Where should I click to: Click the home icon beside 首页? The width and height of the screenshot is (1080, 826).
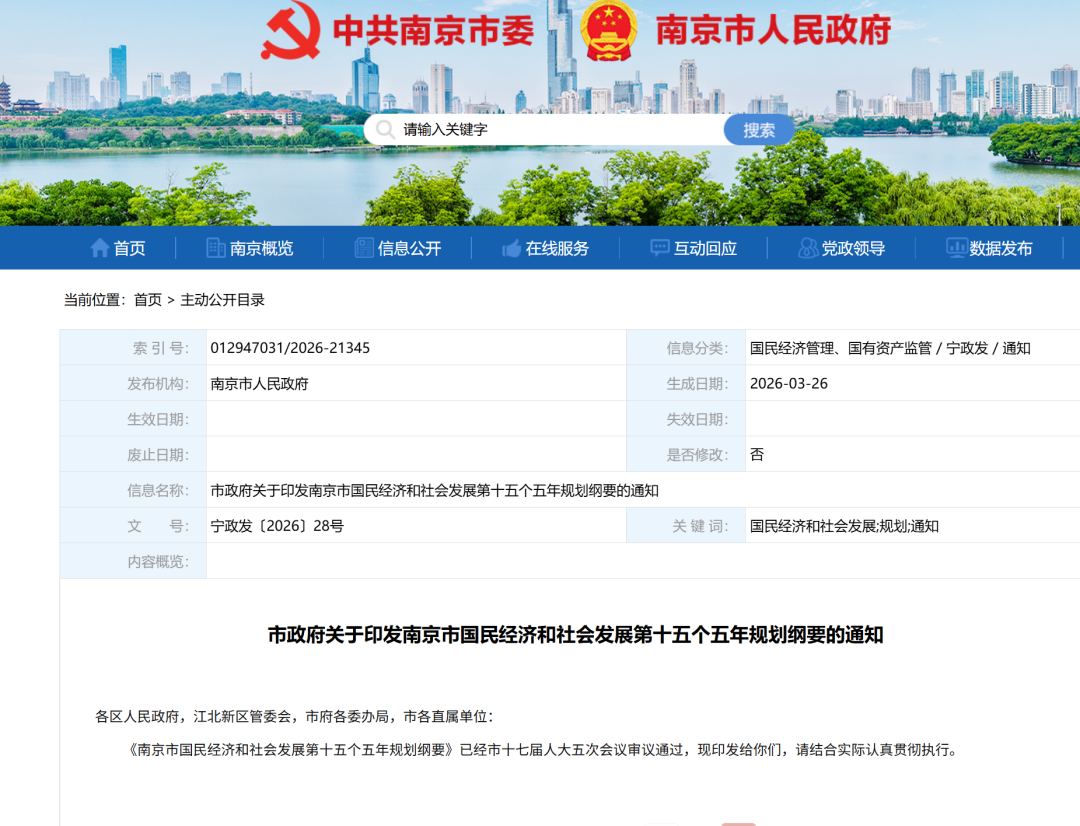[x=100, y=248]
